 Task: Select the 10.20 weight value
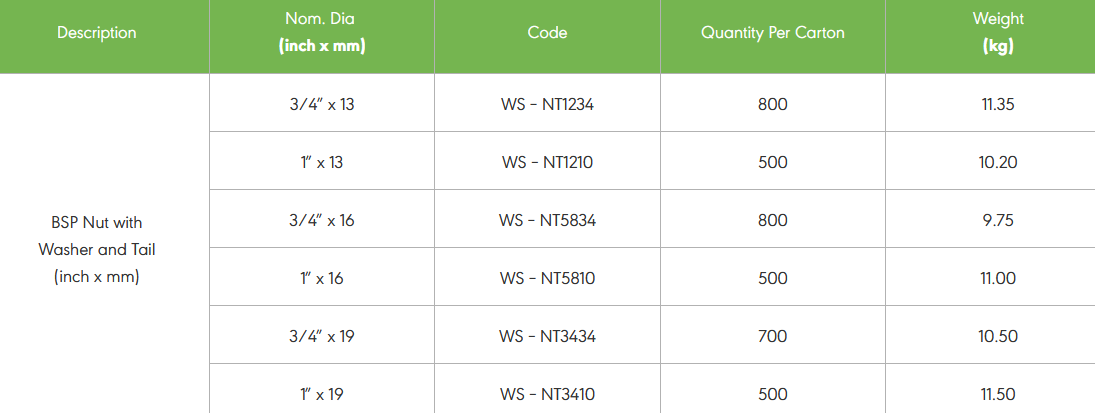[998, 162]
